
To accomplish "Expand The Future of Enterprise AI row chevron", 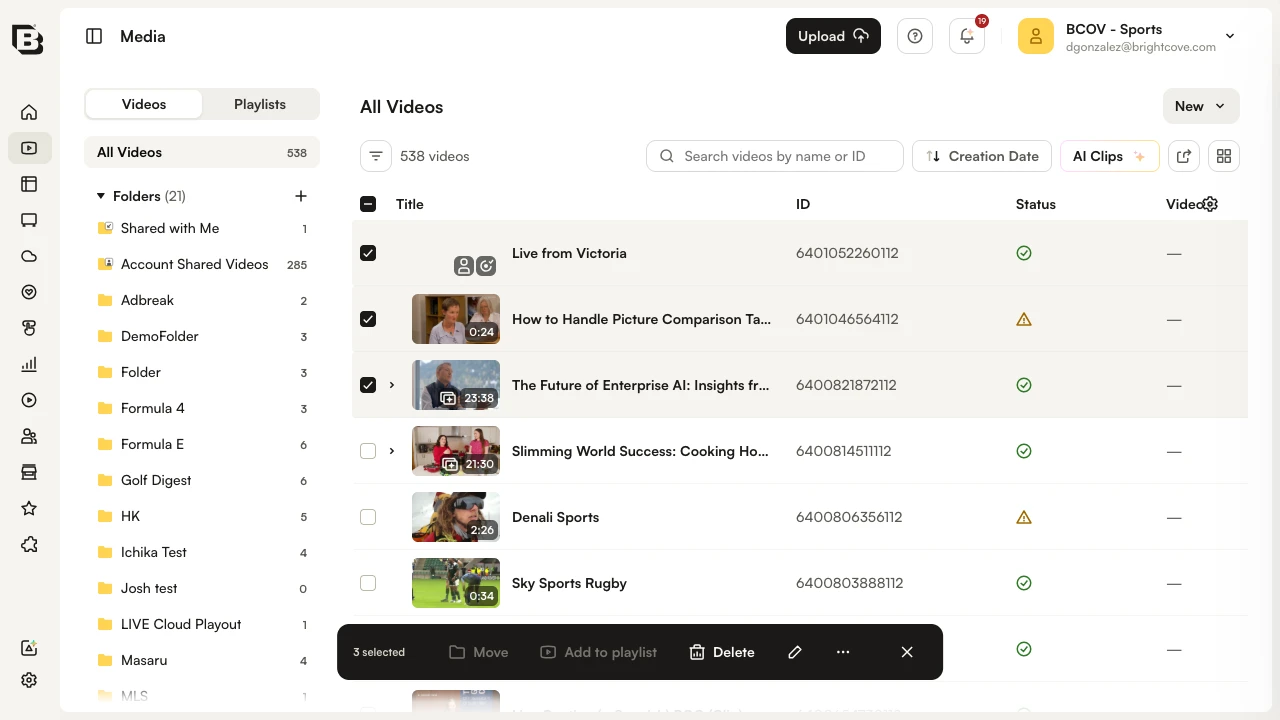I will [x=392, y=385].
